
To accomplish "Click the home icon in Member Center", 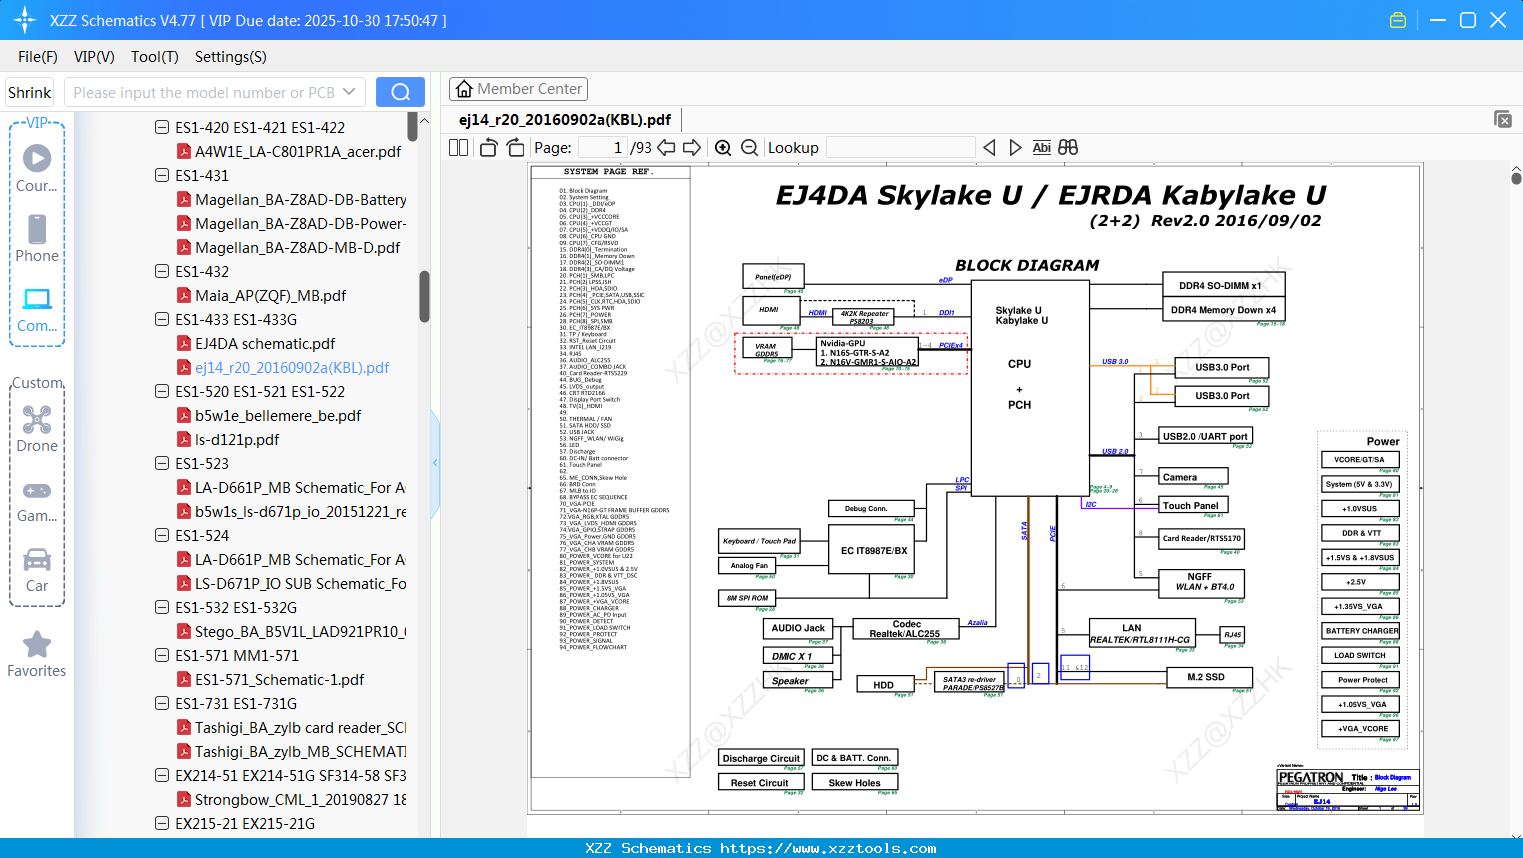I will (x=464, y=89).
